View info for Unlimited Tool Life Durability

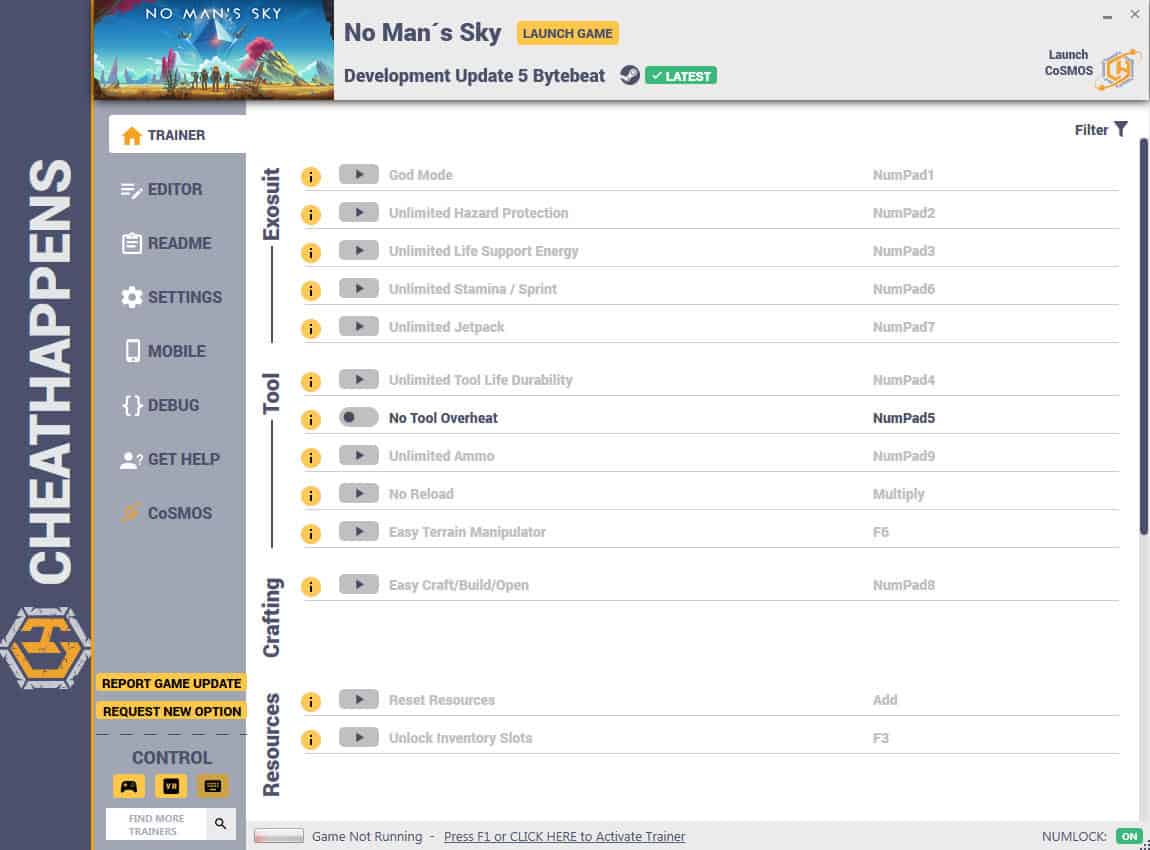311,381
